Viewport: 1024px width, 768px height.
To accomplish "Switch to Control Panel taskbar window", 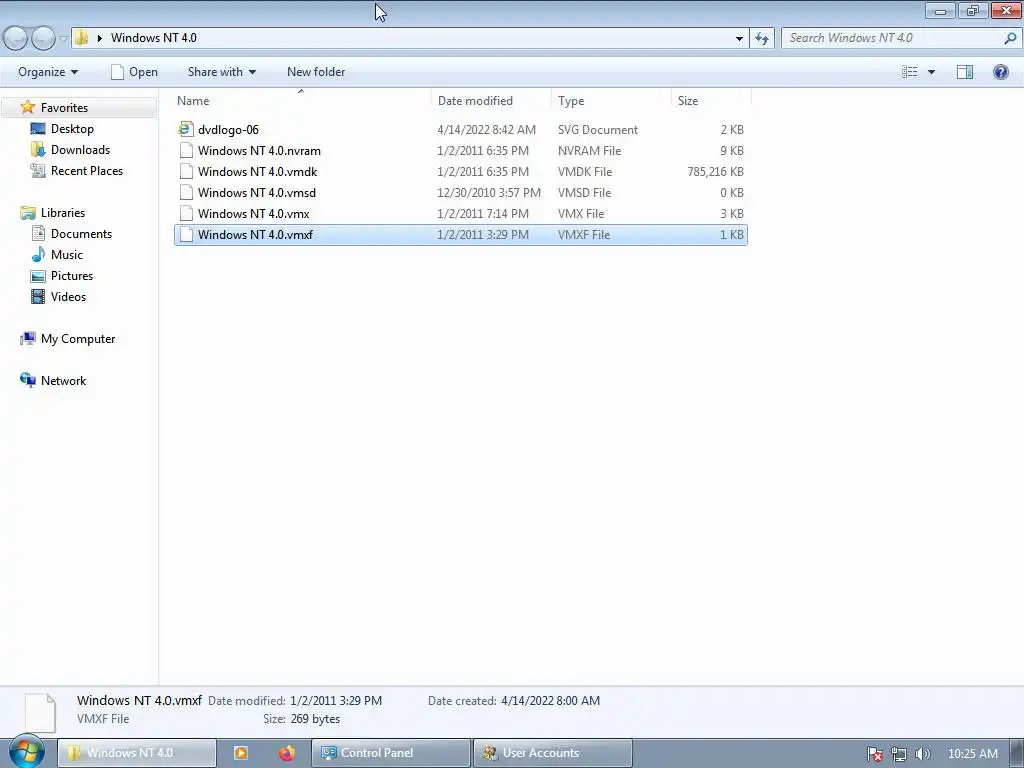I will pyautogui.click(x=391, y=753).
